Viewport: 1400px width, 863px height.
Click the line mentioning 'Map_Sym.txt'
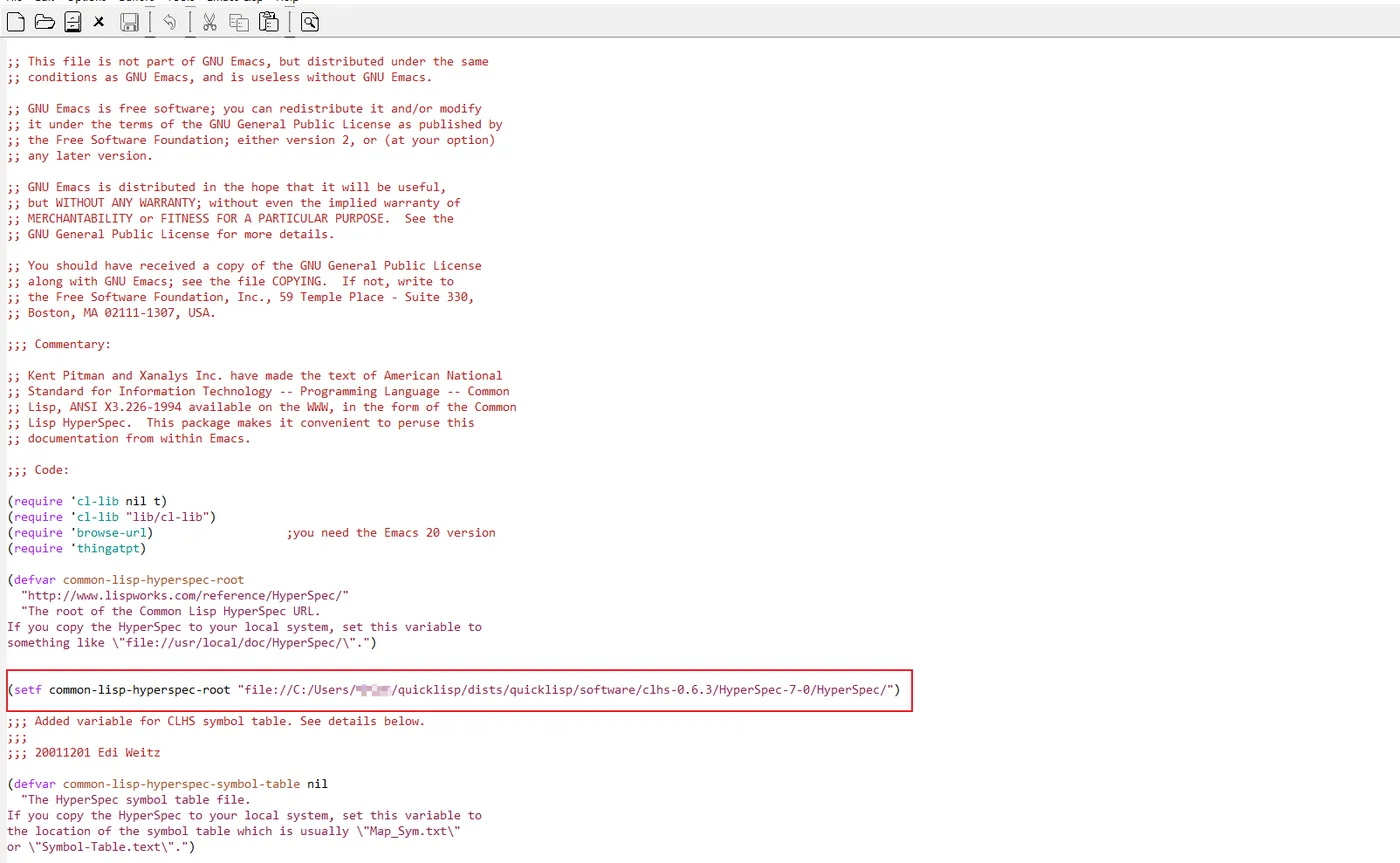234,831
